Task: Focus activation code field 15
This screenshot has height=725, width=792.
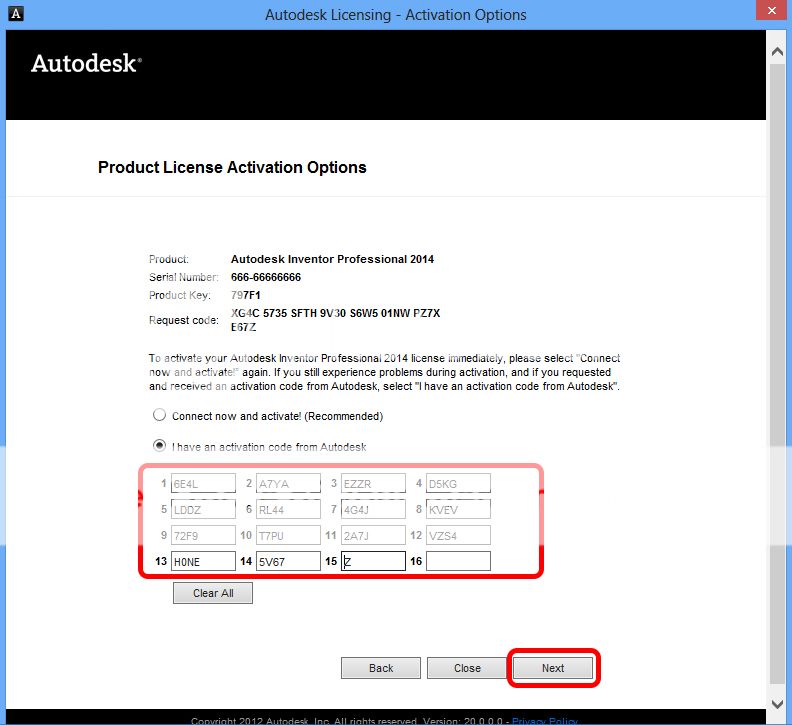Action: click(x=373, y=561)
